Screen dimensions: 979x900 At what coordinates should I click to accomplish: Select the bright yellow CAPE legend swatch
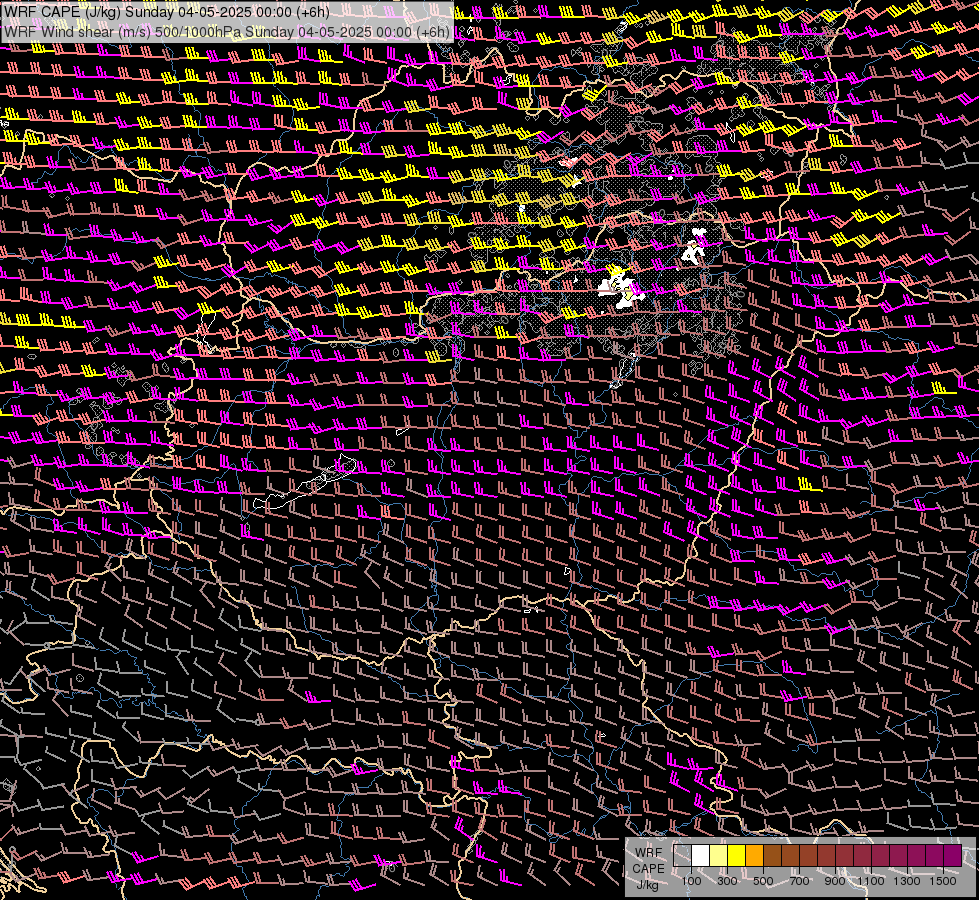(x=737, y=855)
